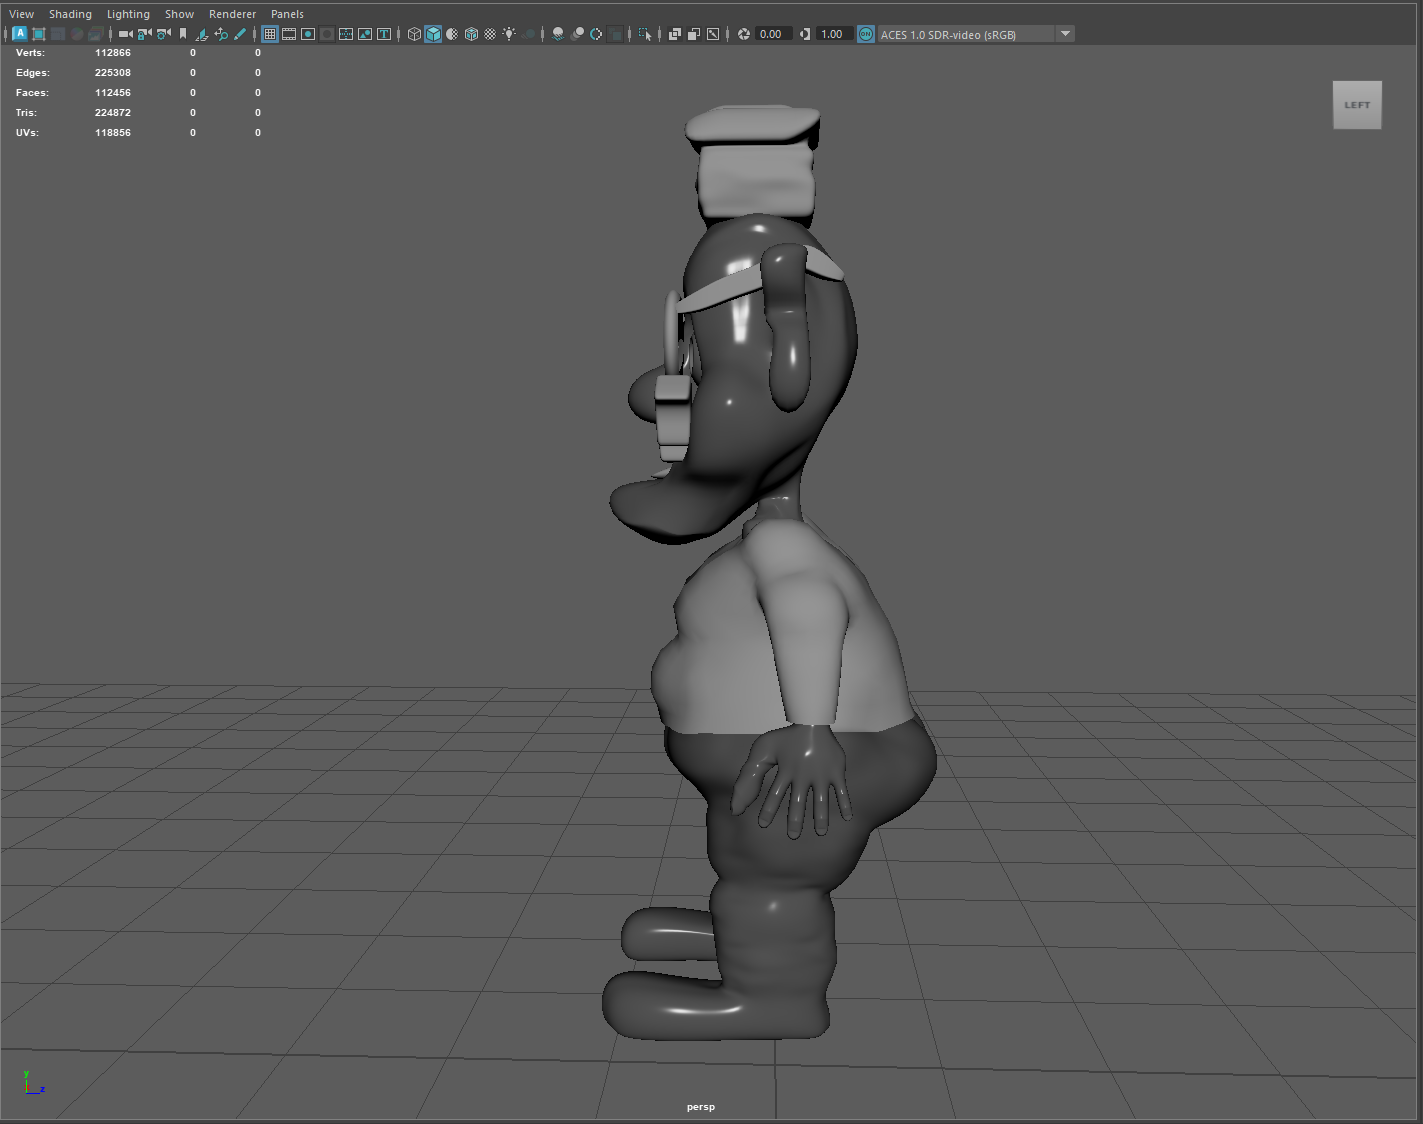
Task: Click the Gamma value field 1.00
Action: (834, 34)
